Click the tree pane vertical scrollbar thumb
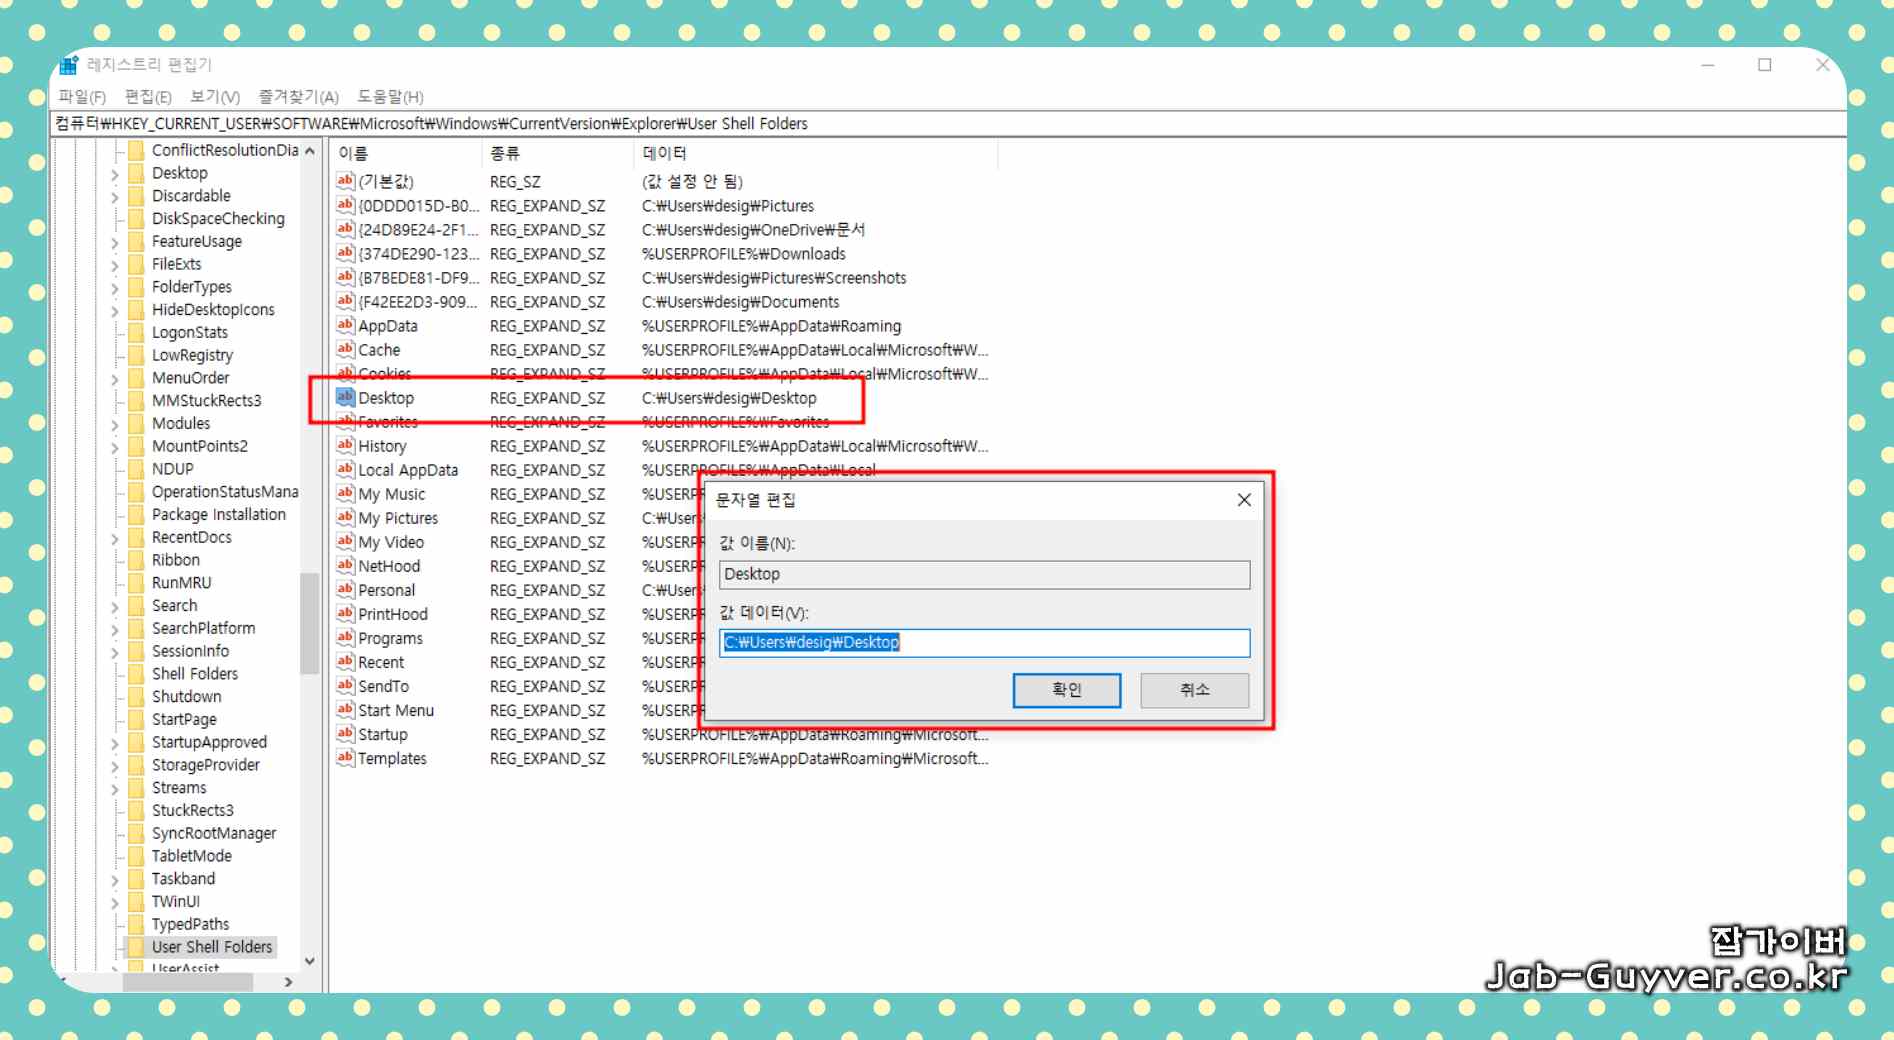The image size is (1894, 1040). 310,623
